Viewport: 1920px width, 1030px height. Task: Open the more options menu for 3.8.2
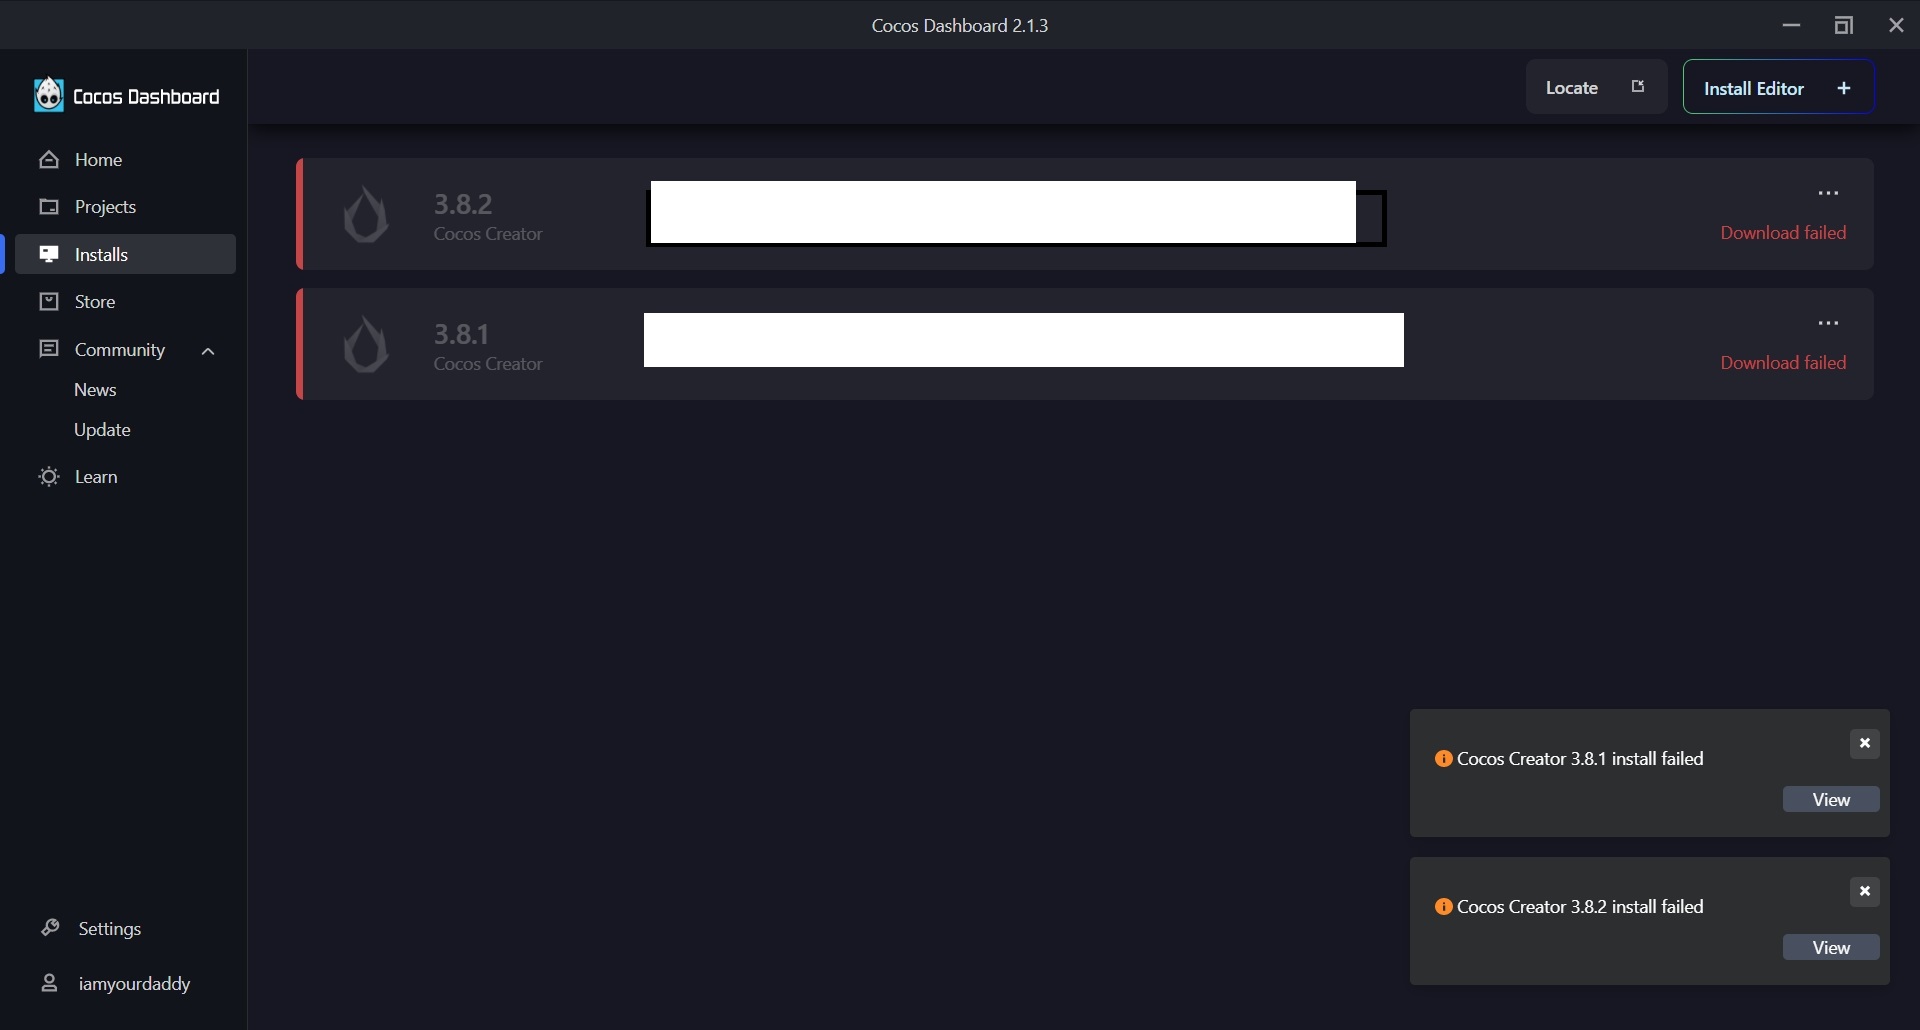(x=1829, y=194)
